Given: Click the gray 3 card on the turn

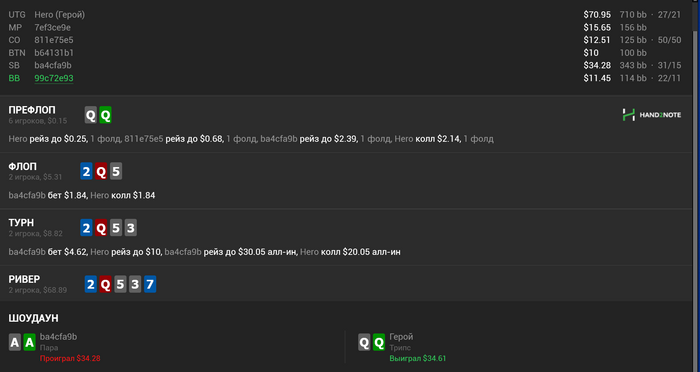Looking at the screenshot, I should pos(130,228).
